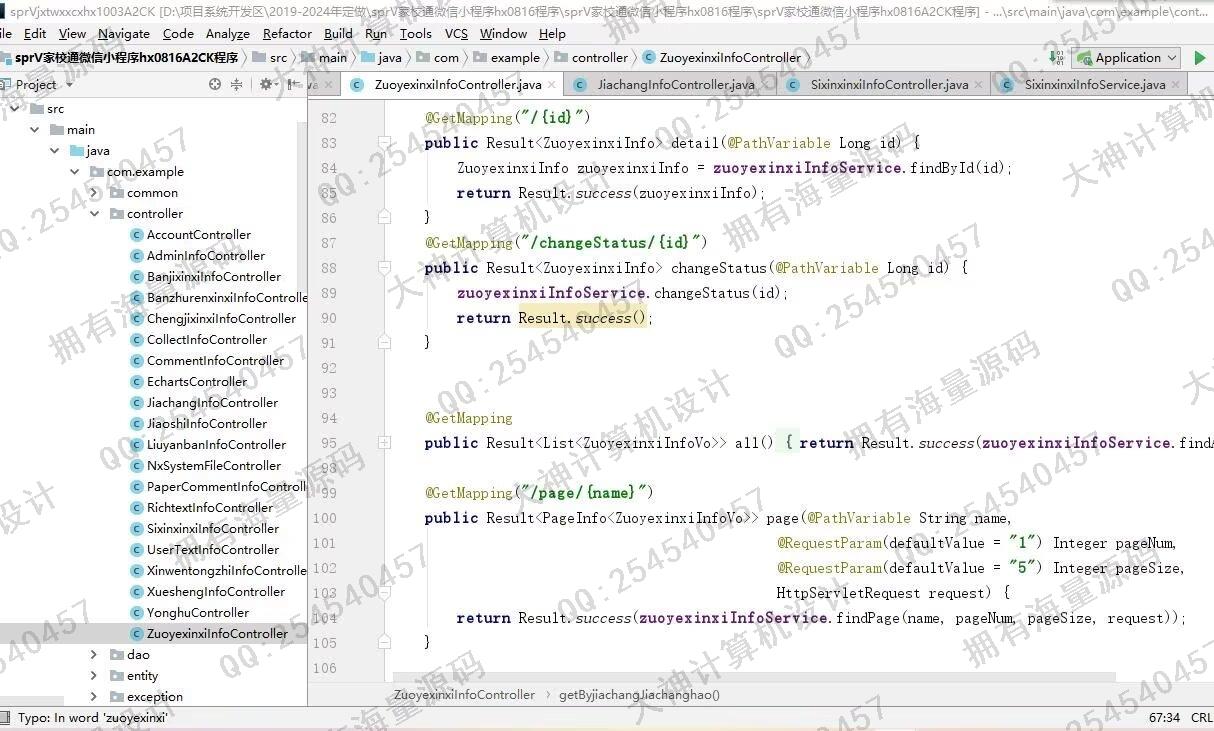Collapse the controller package
Viewport: 1214px width, 731px height.
coord(94,214)
